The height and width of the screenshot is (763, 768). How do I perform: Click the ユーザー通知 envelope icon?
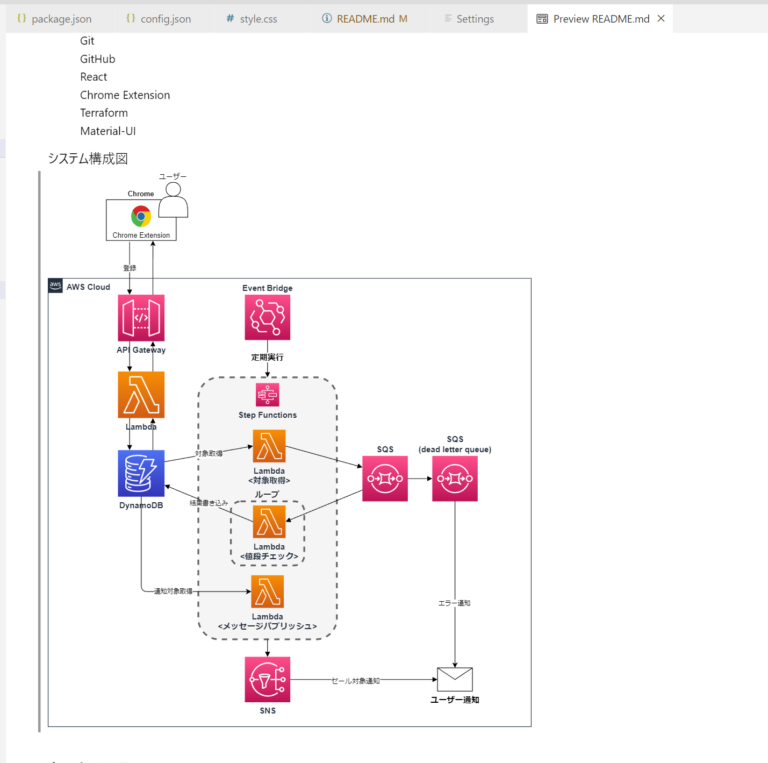(x=455, y=679)
